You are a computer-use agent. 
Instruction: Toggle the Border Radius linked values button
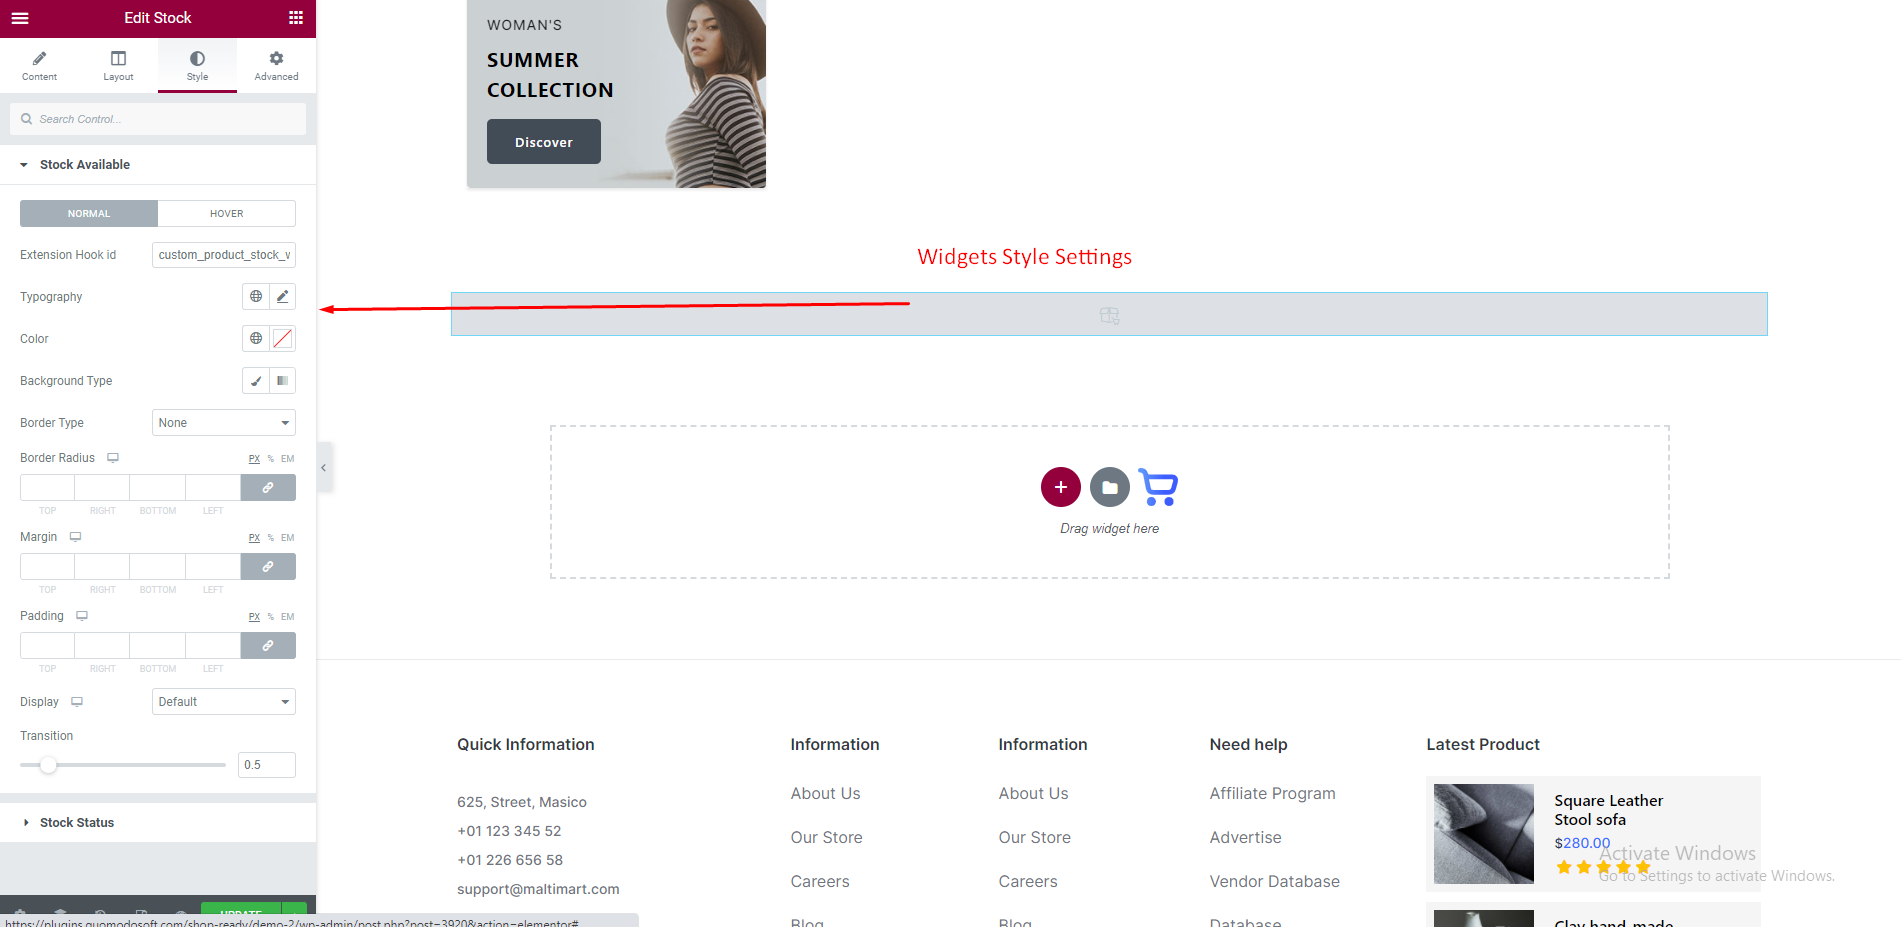(268, 488)
